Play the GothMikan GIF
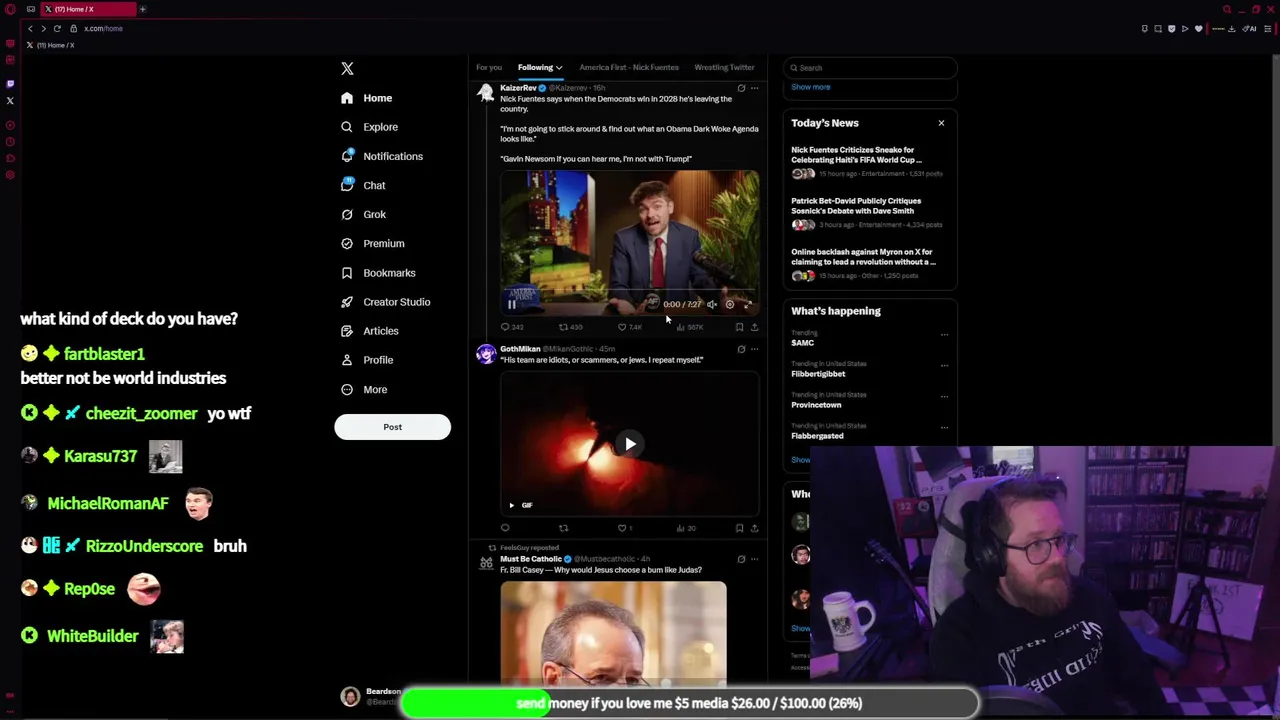Viewport: 1280px width, 720px height. 630,444
